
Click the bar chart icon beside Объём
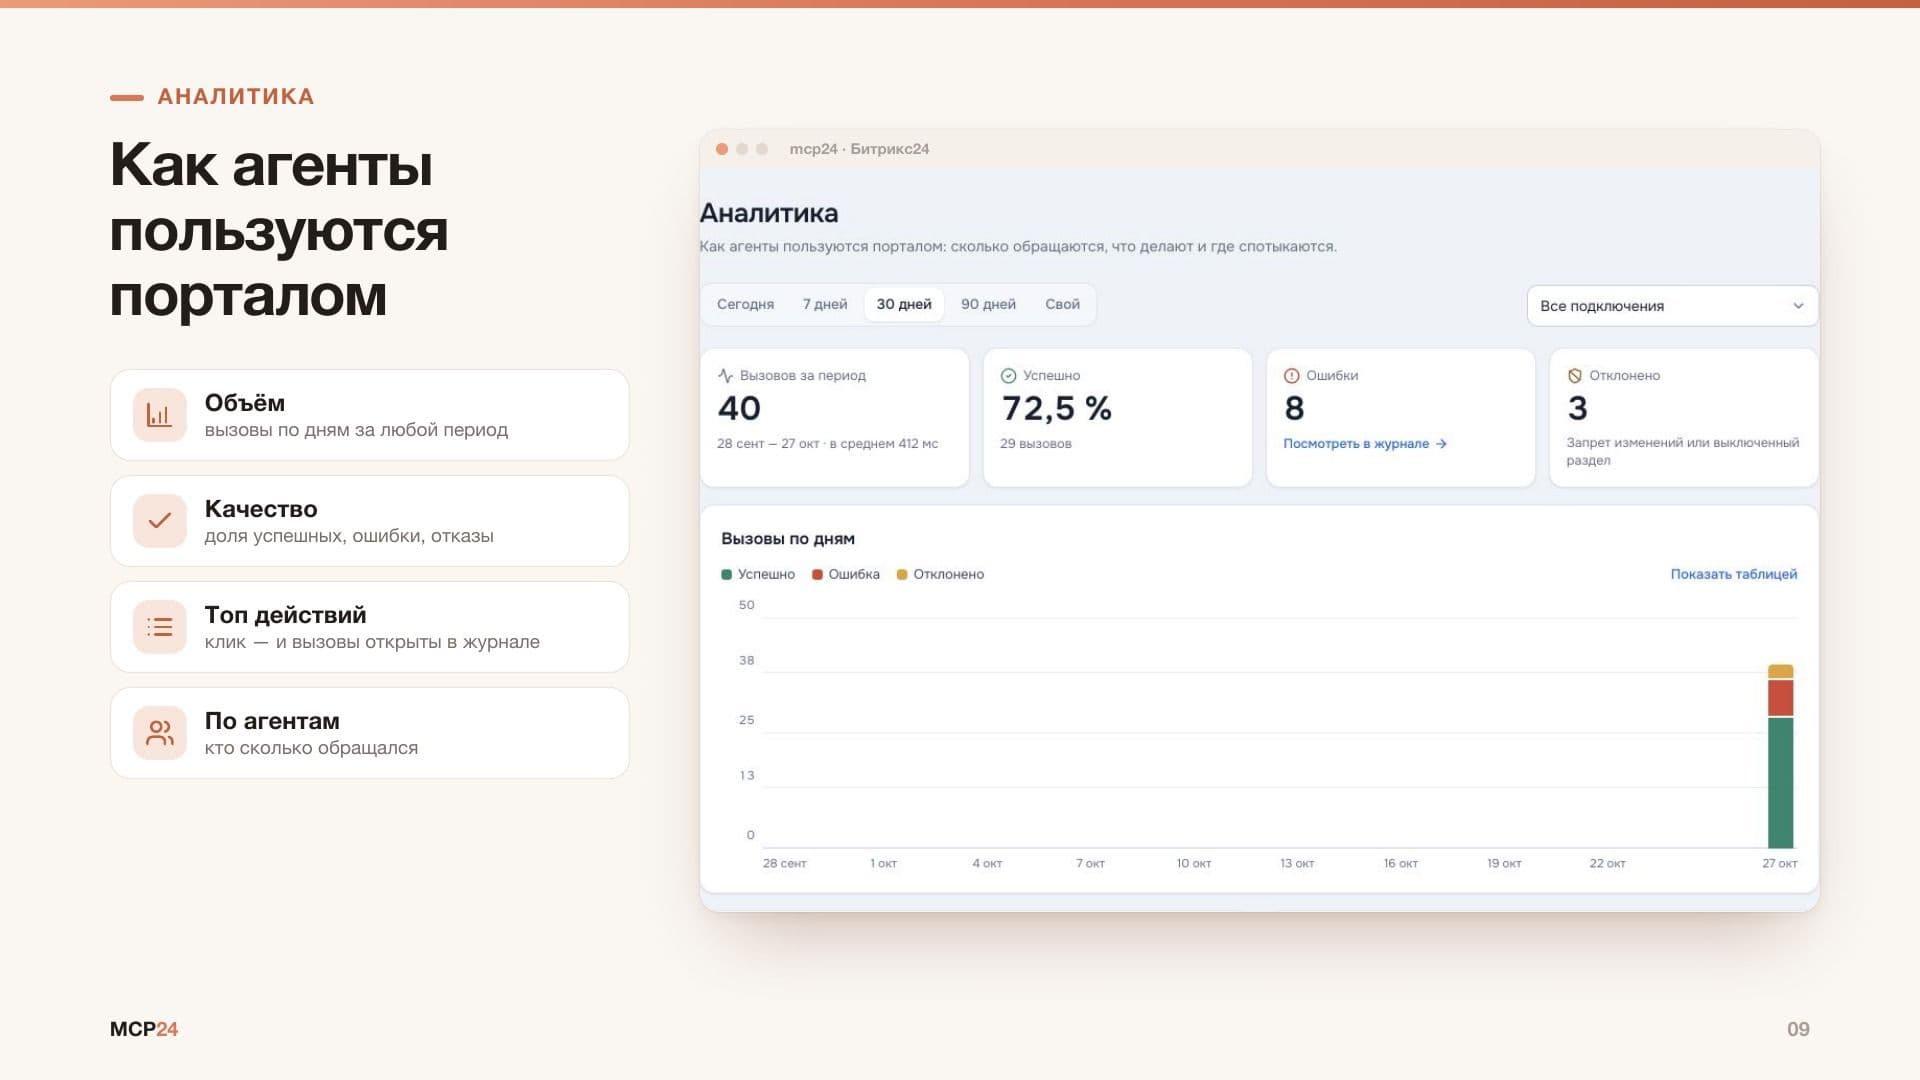click(x=159, y=415)
